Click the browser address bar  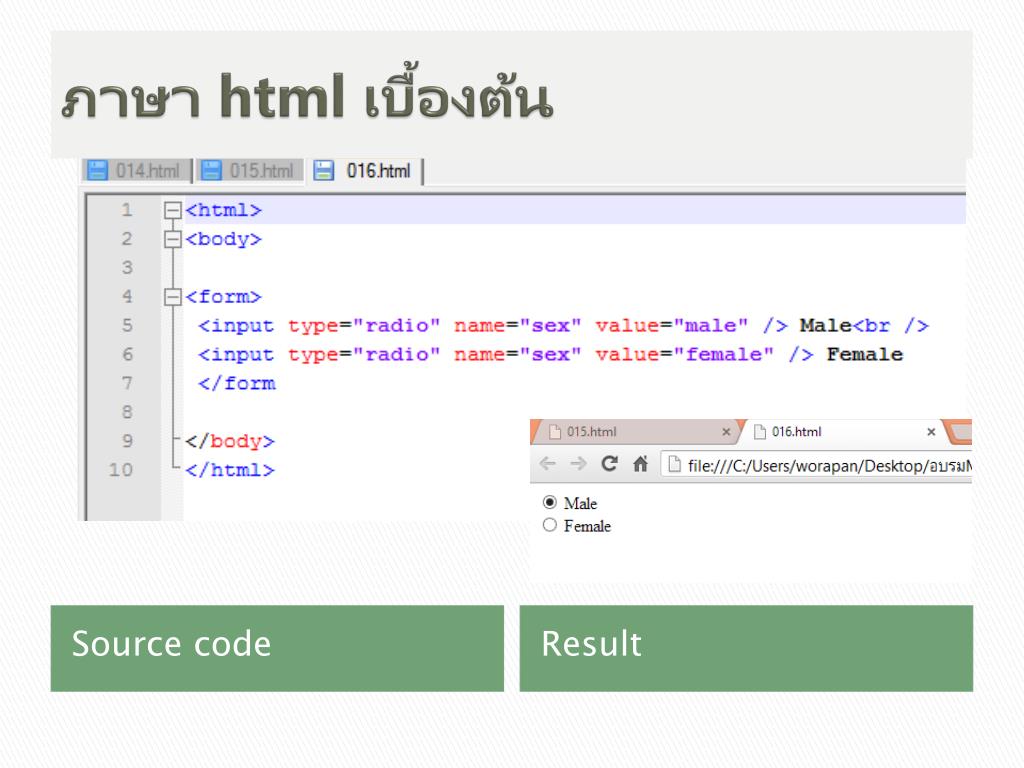(x=816, y=465)
